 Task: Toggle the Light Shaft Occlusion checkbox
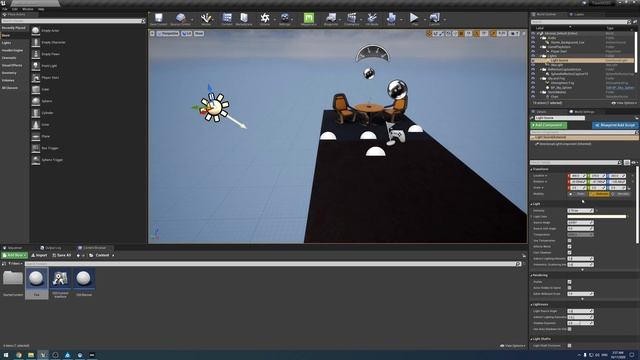pos(569,345)
